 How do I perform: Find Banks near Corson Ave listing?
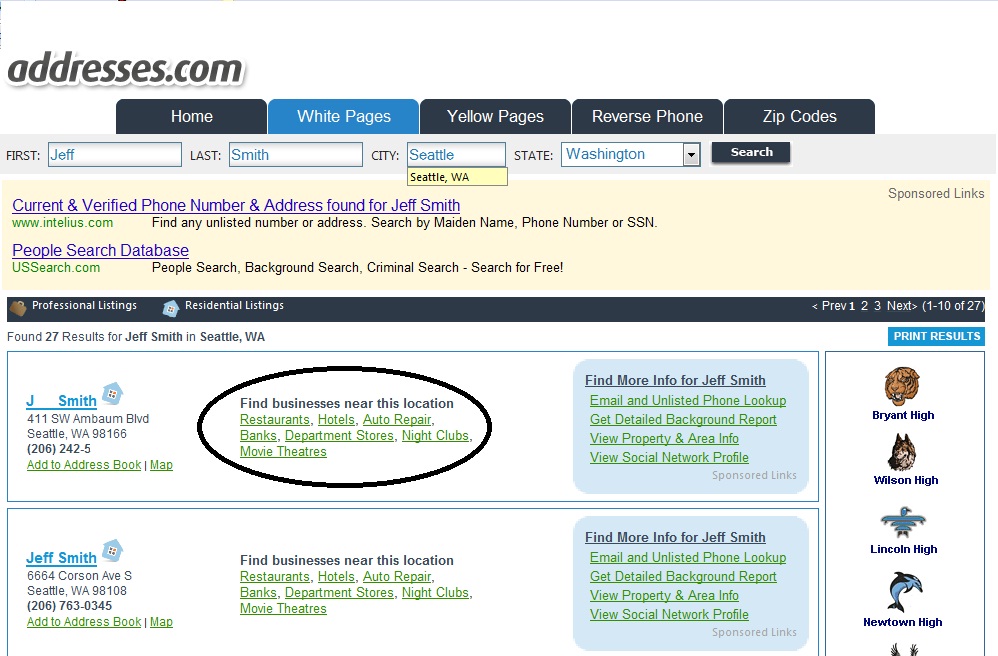258,592
